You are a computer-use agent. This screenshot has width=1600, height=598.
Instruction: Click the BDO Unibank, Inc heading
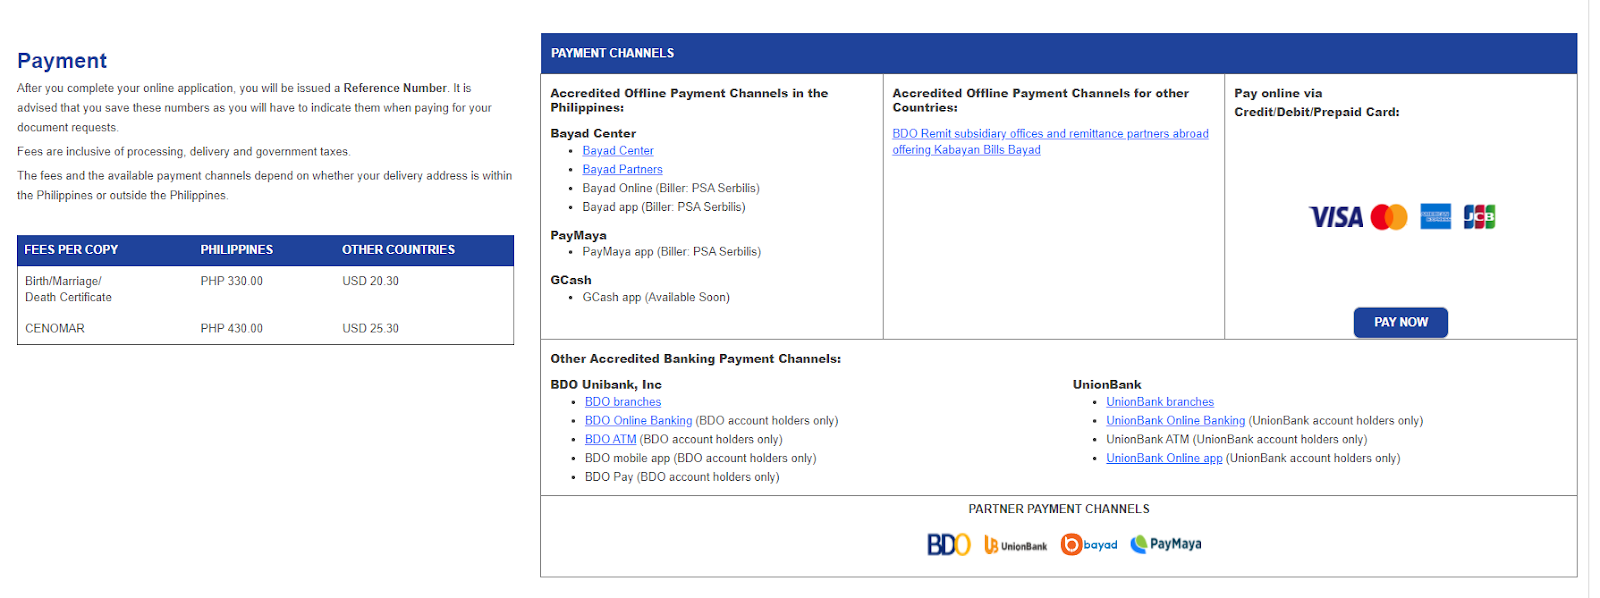[x=606, y=385]
